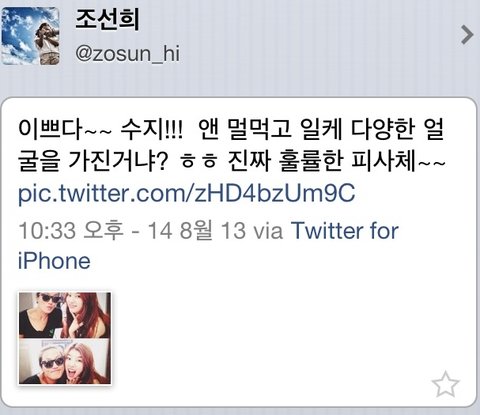This screenshot has height=415, width=480.
Task: Open the Twitter for iPhone link
Action: pos(208,246)
